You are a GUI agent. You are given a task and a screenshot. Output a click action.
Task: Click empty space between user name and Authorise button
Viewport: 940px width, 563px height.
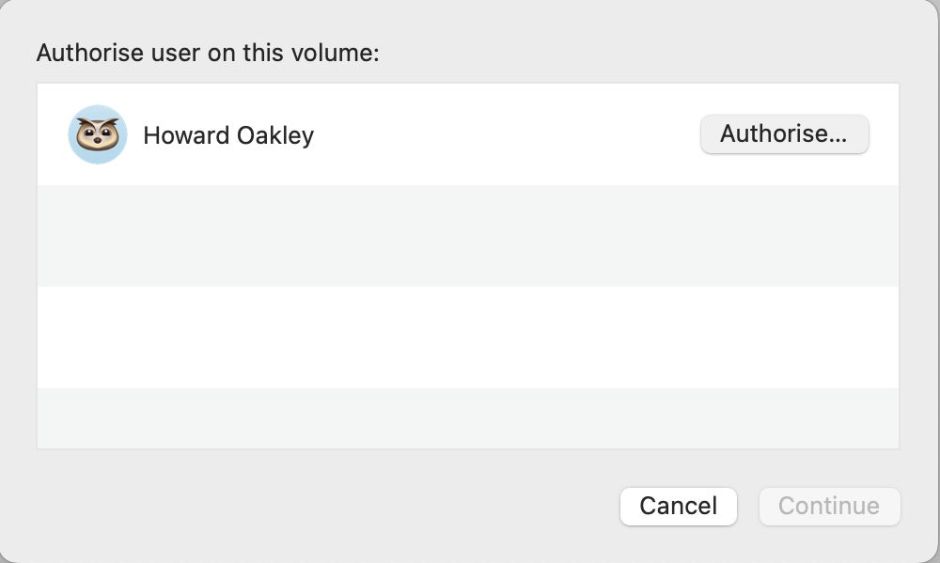pos(500,135)
